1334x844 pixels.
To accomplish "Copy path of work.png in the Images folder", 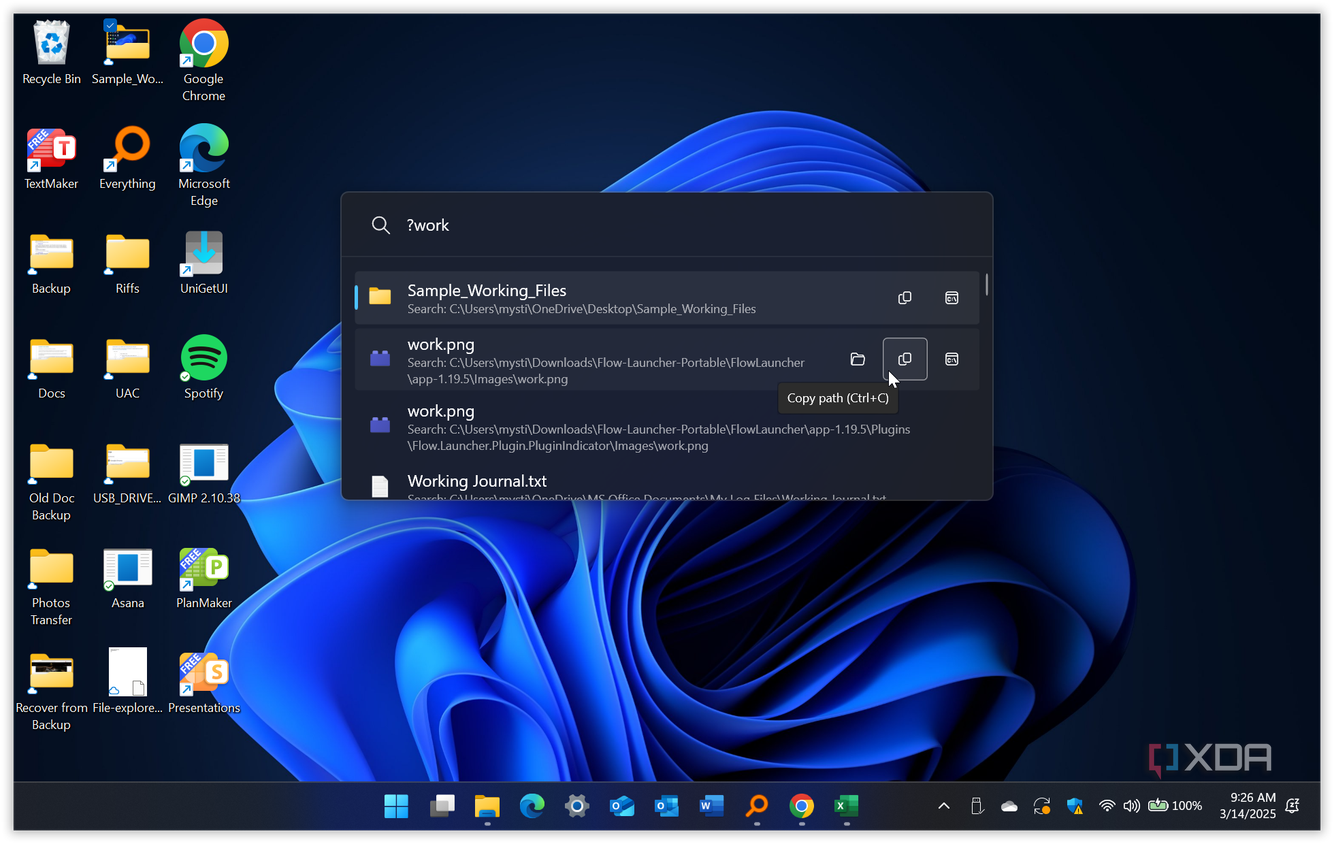I will (x=905, y=359).
